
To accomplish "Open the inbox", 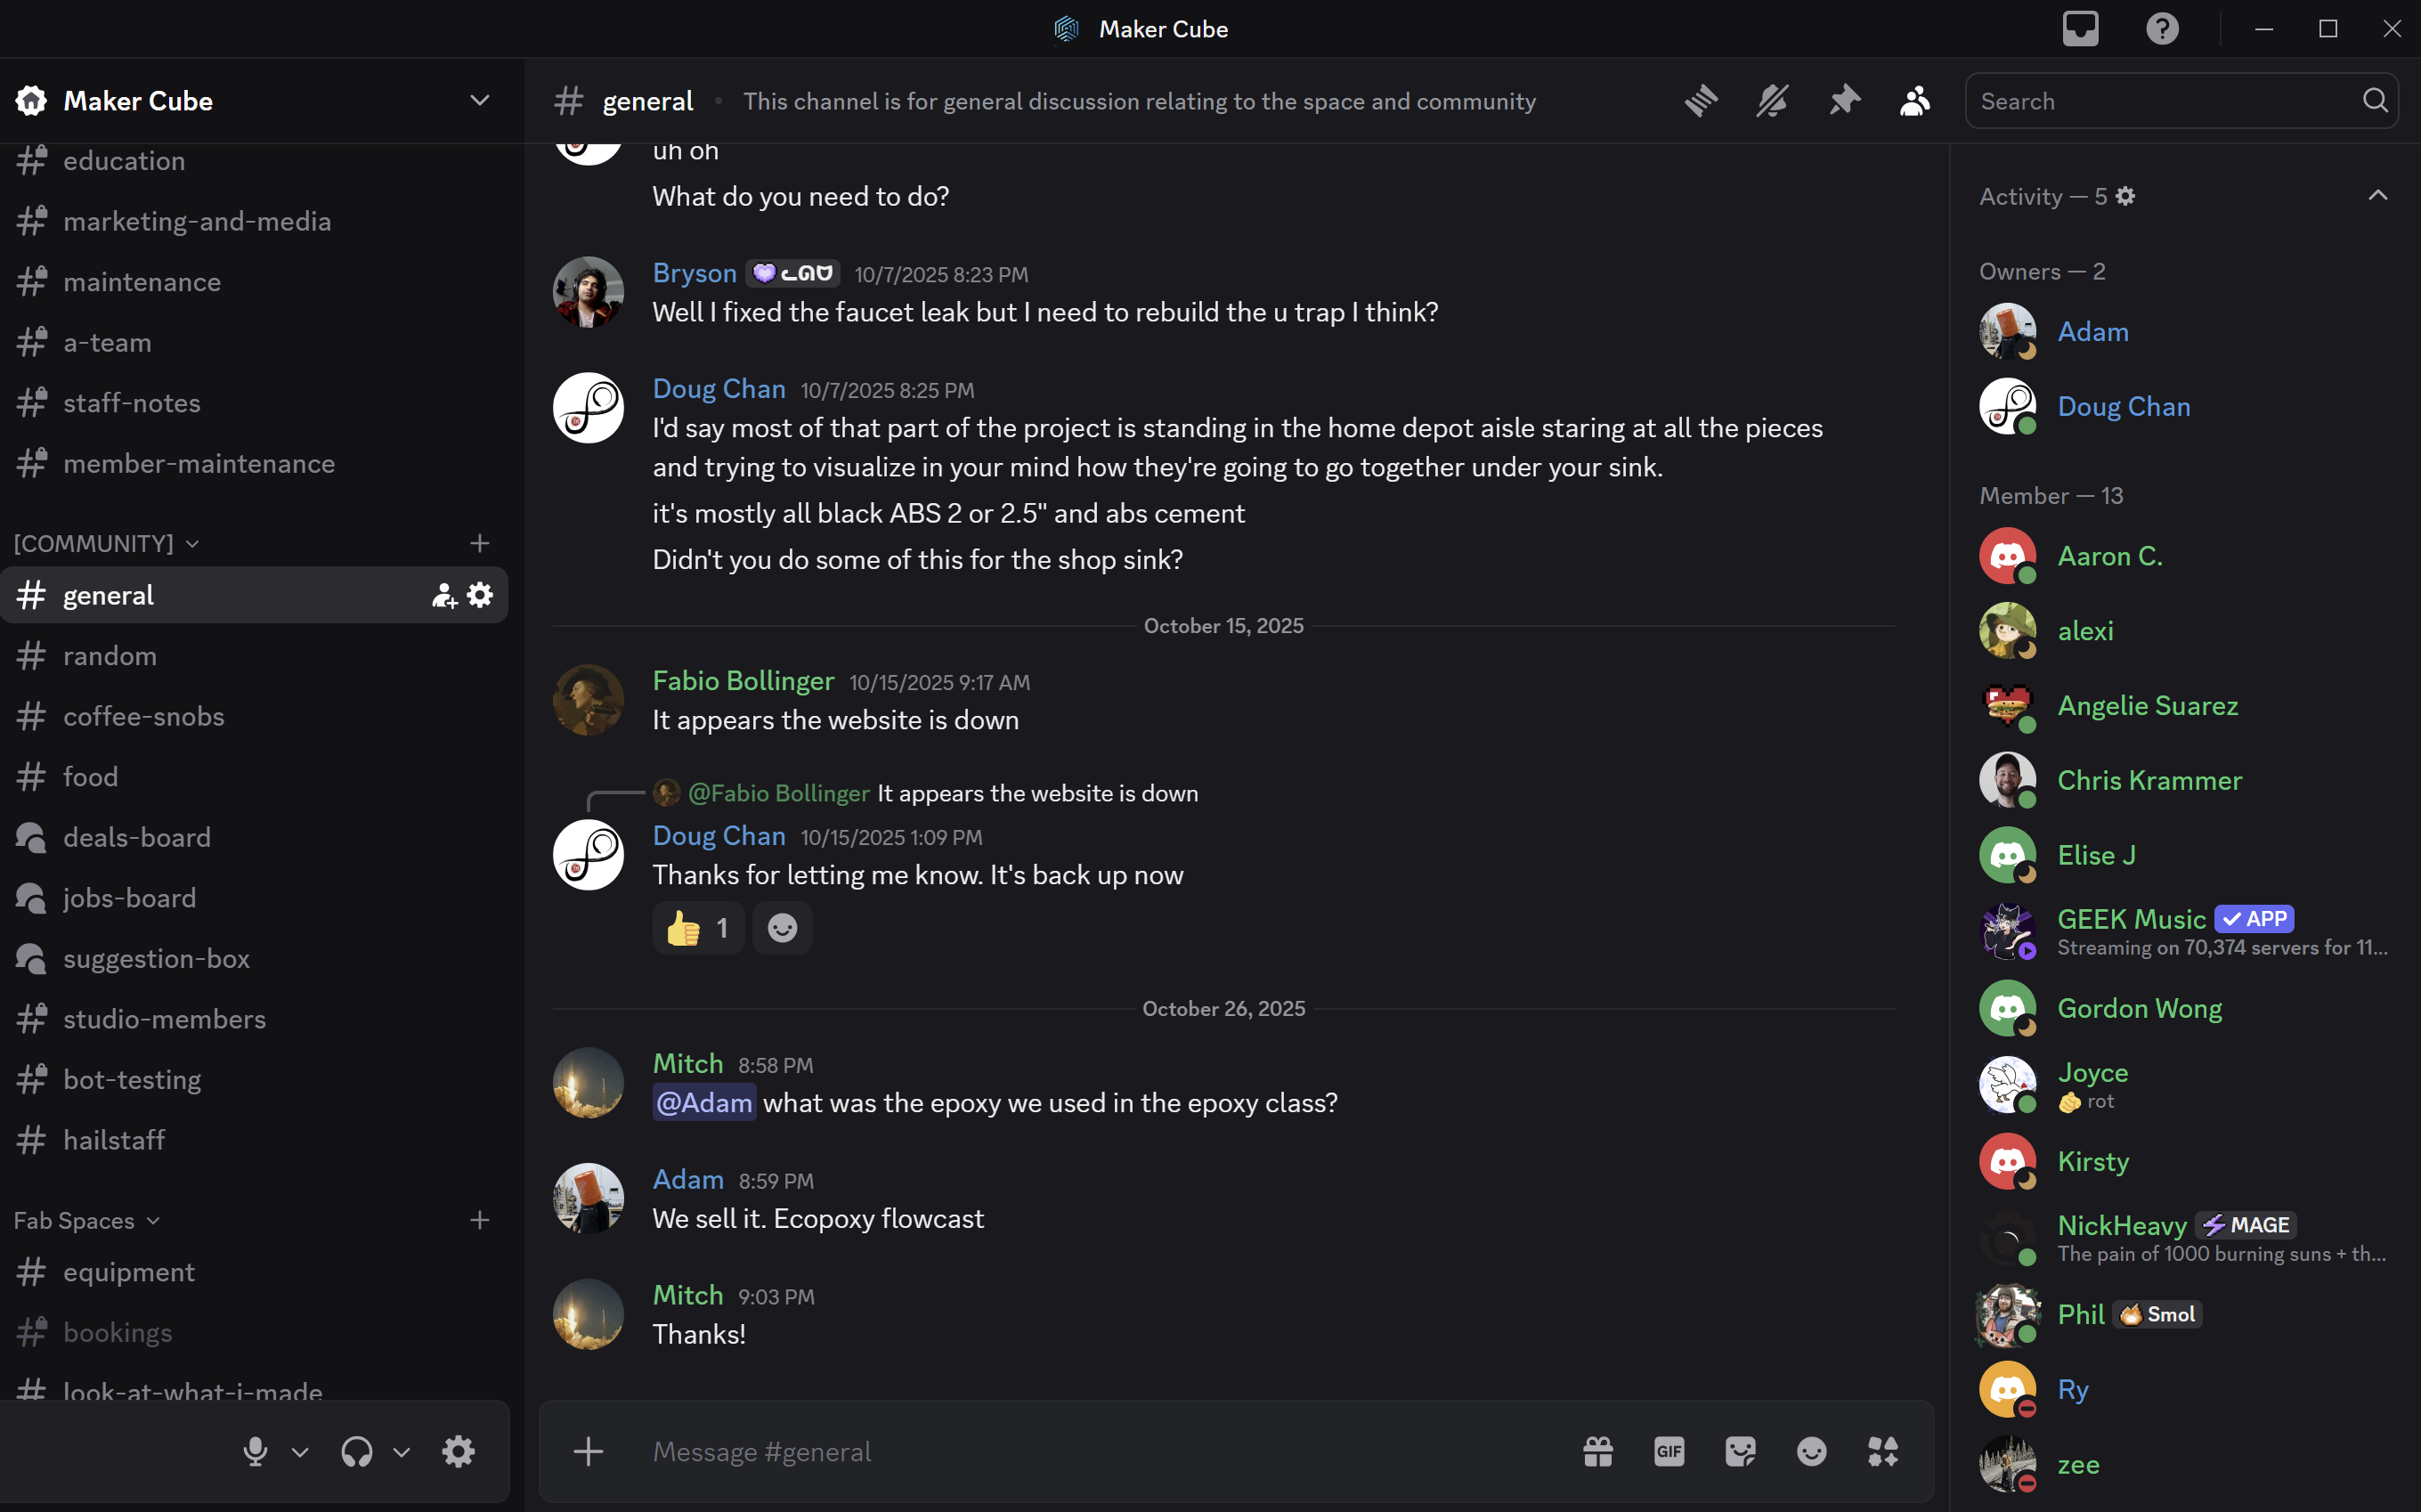I will point(2080,28).
